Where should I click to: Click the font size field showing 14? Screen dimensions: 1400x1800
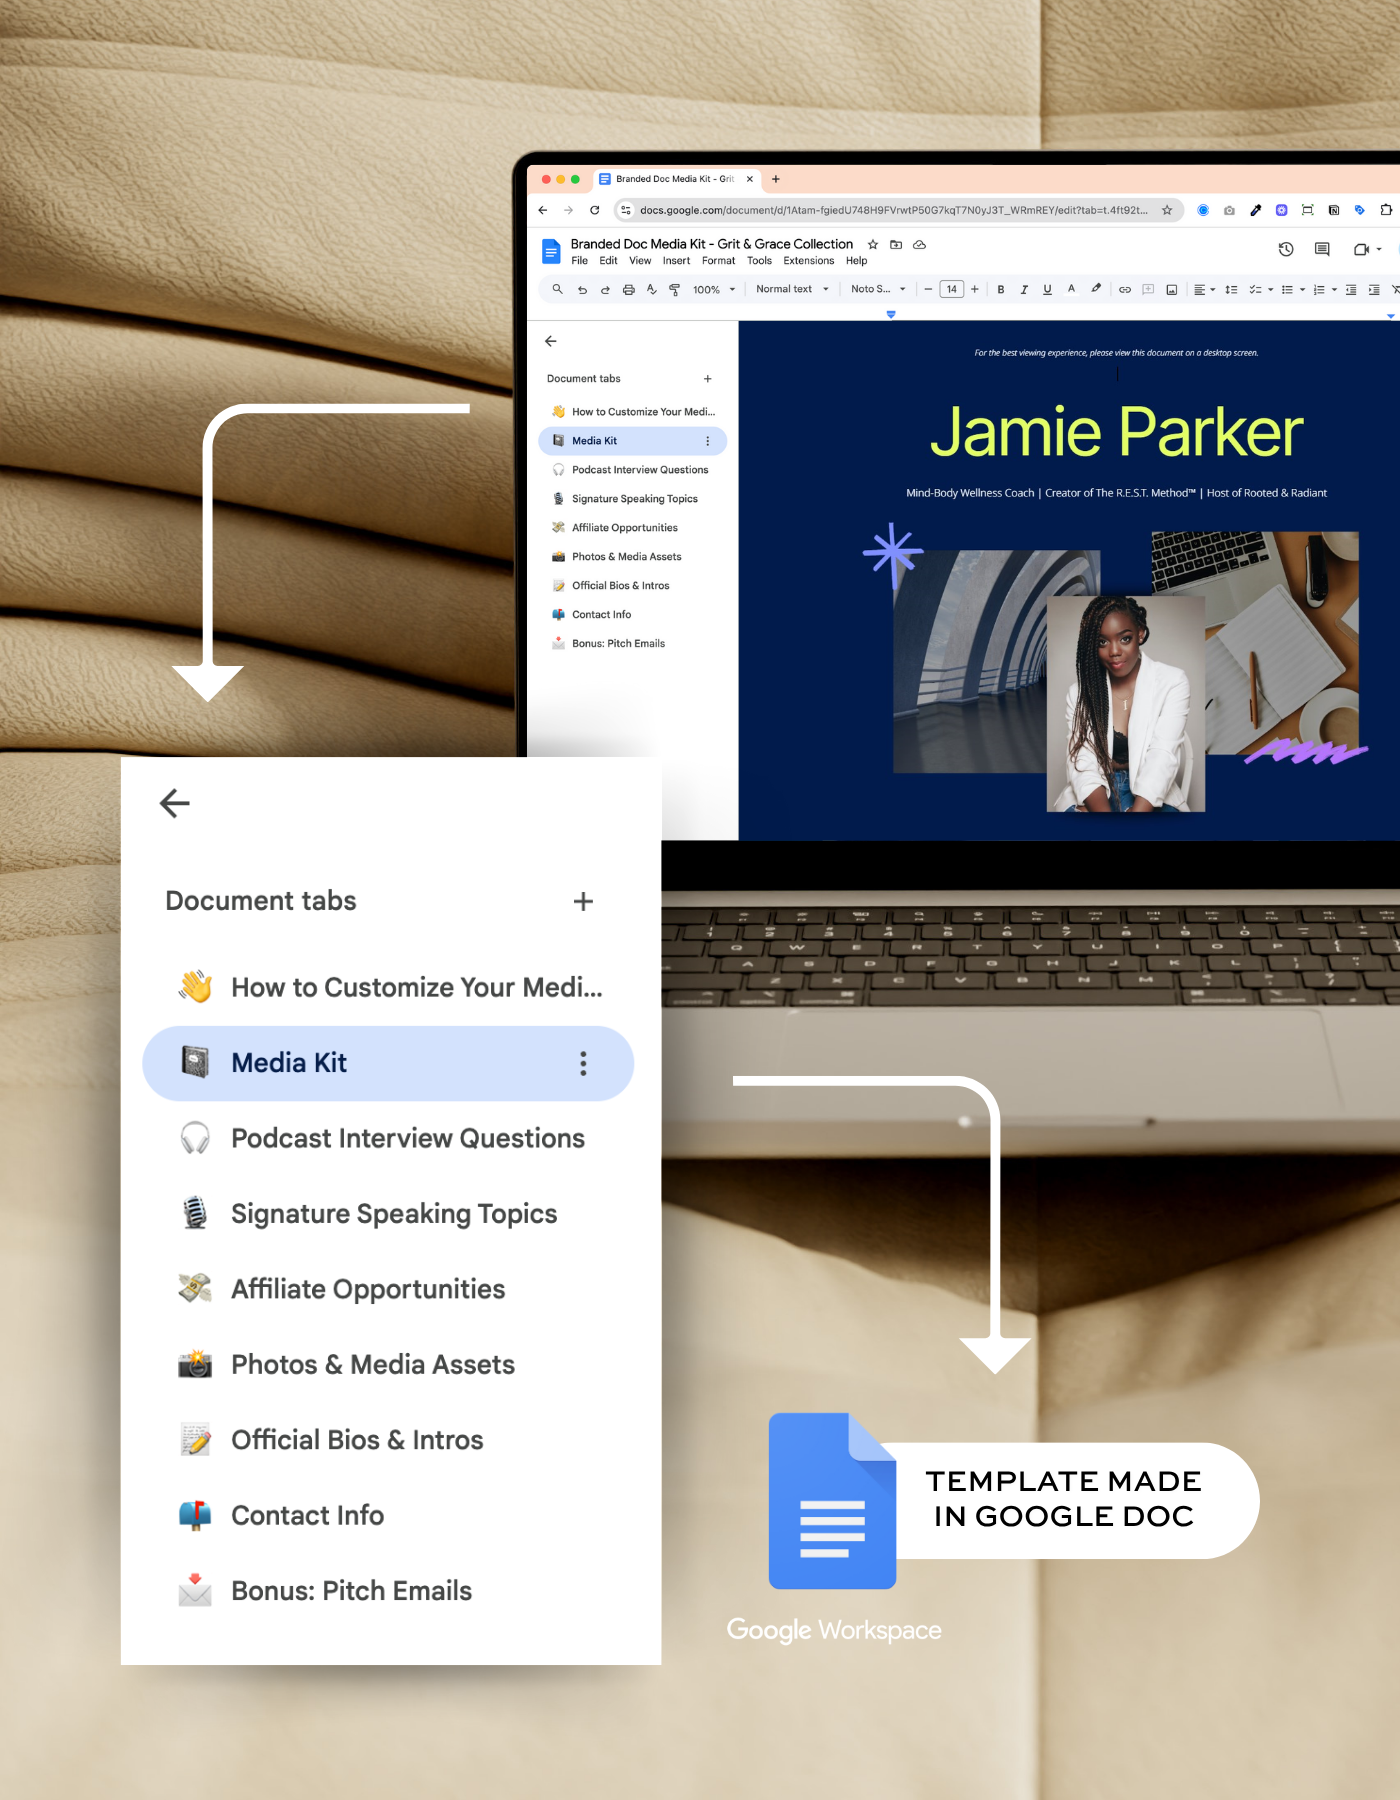pos(951,290)
